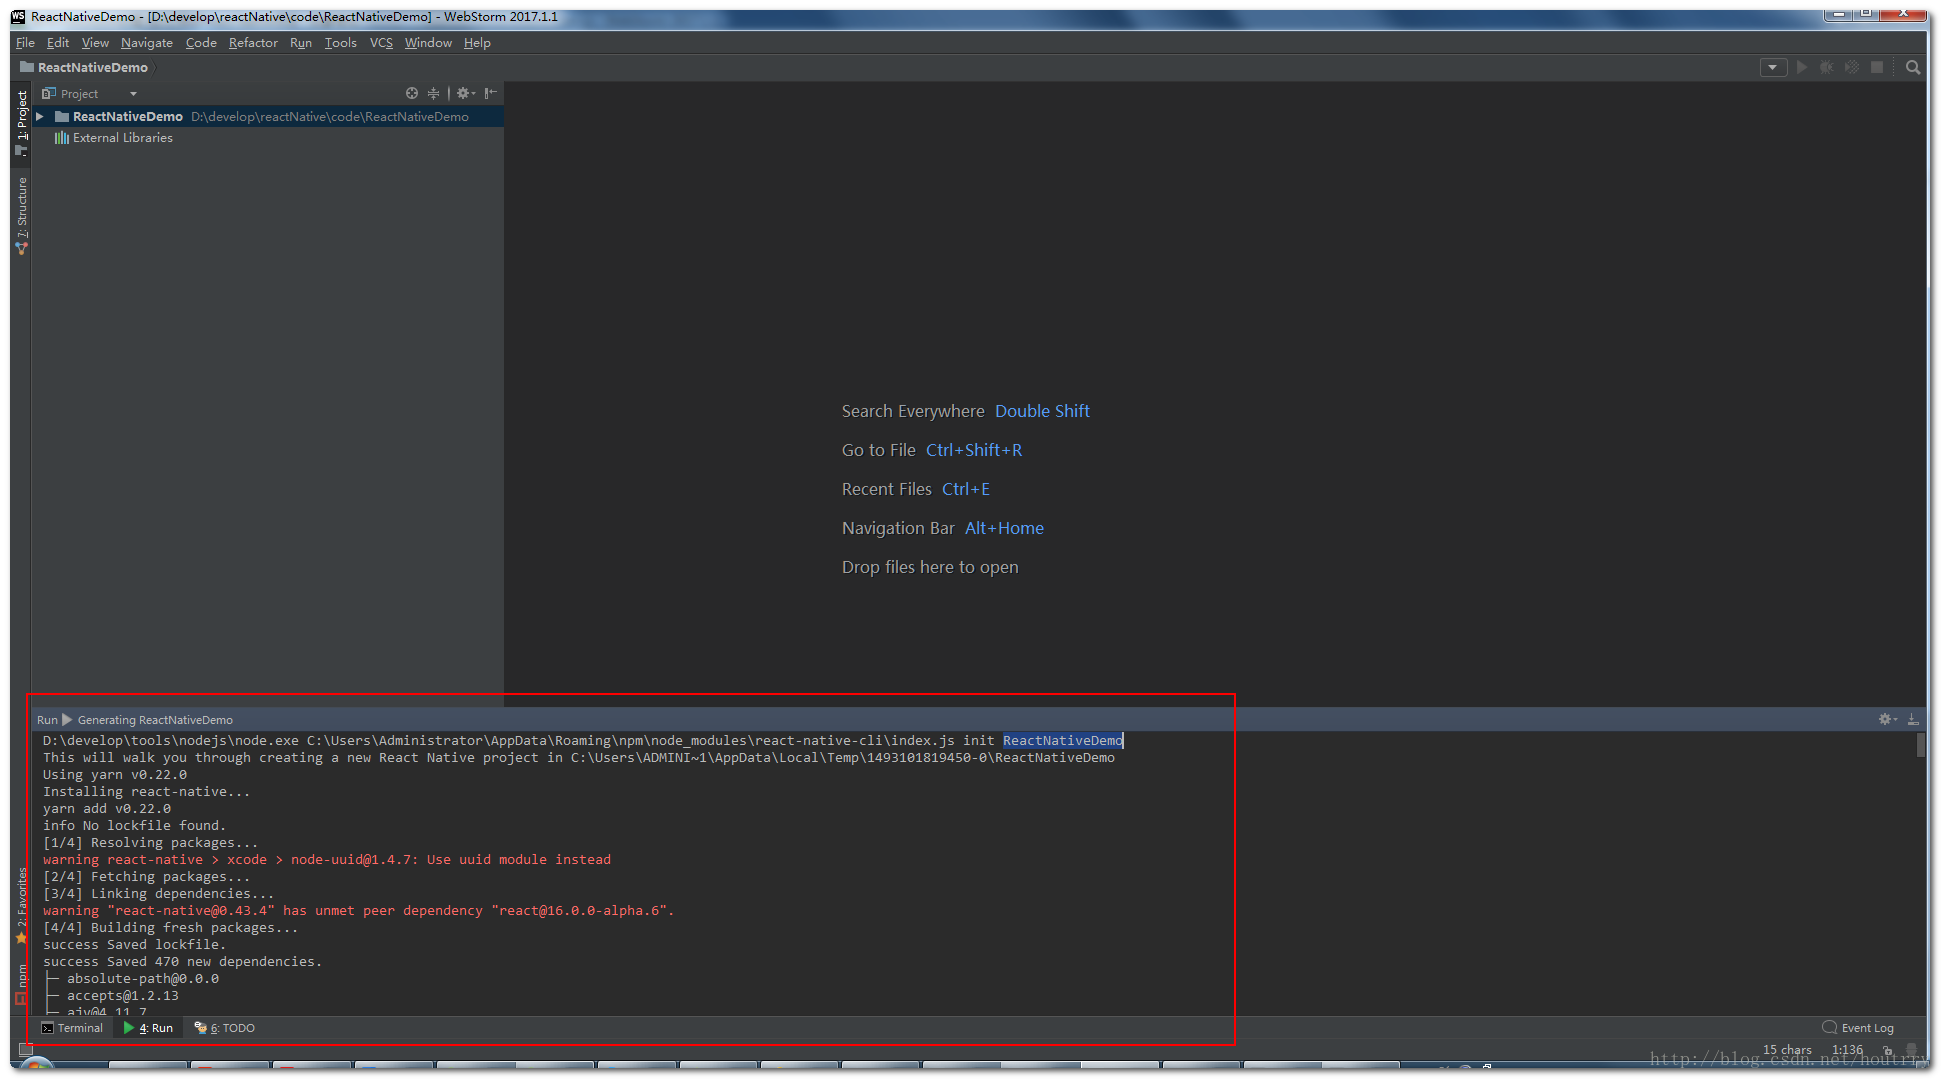Screen dimensions: 1941x1079
Task: Open the Run menu
Action: point(301,43)
